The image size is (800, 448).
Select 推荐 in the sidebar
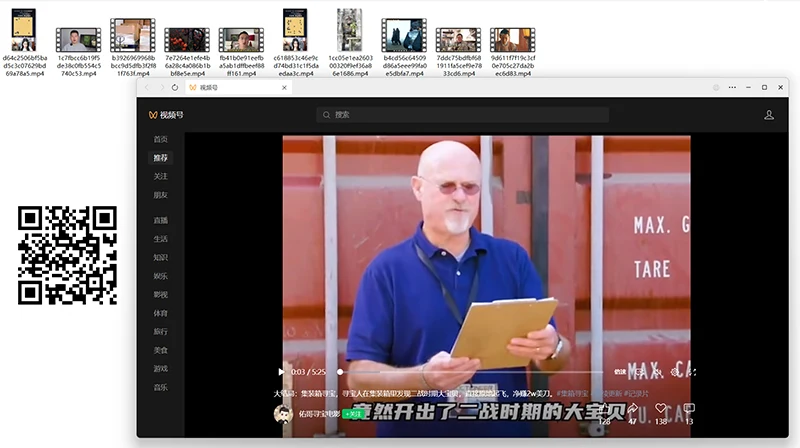pyautogui.click(x=161, y=158)
